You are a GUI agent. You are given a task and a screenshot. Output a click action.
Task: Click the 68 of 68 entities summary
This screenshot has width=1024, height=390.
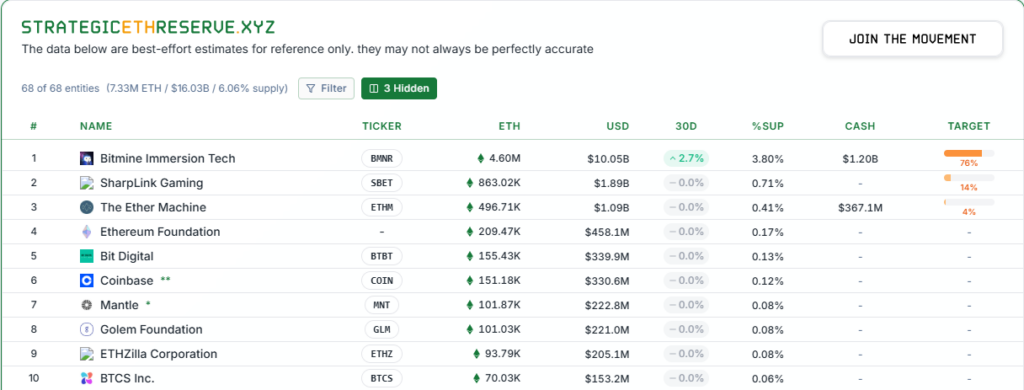tap(60, 88)
